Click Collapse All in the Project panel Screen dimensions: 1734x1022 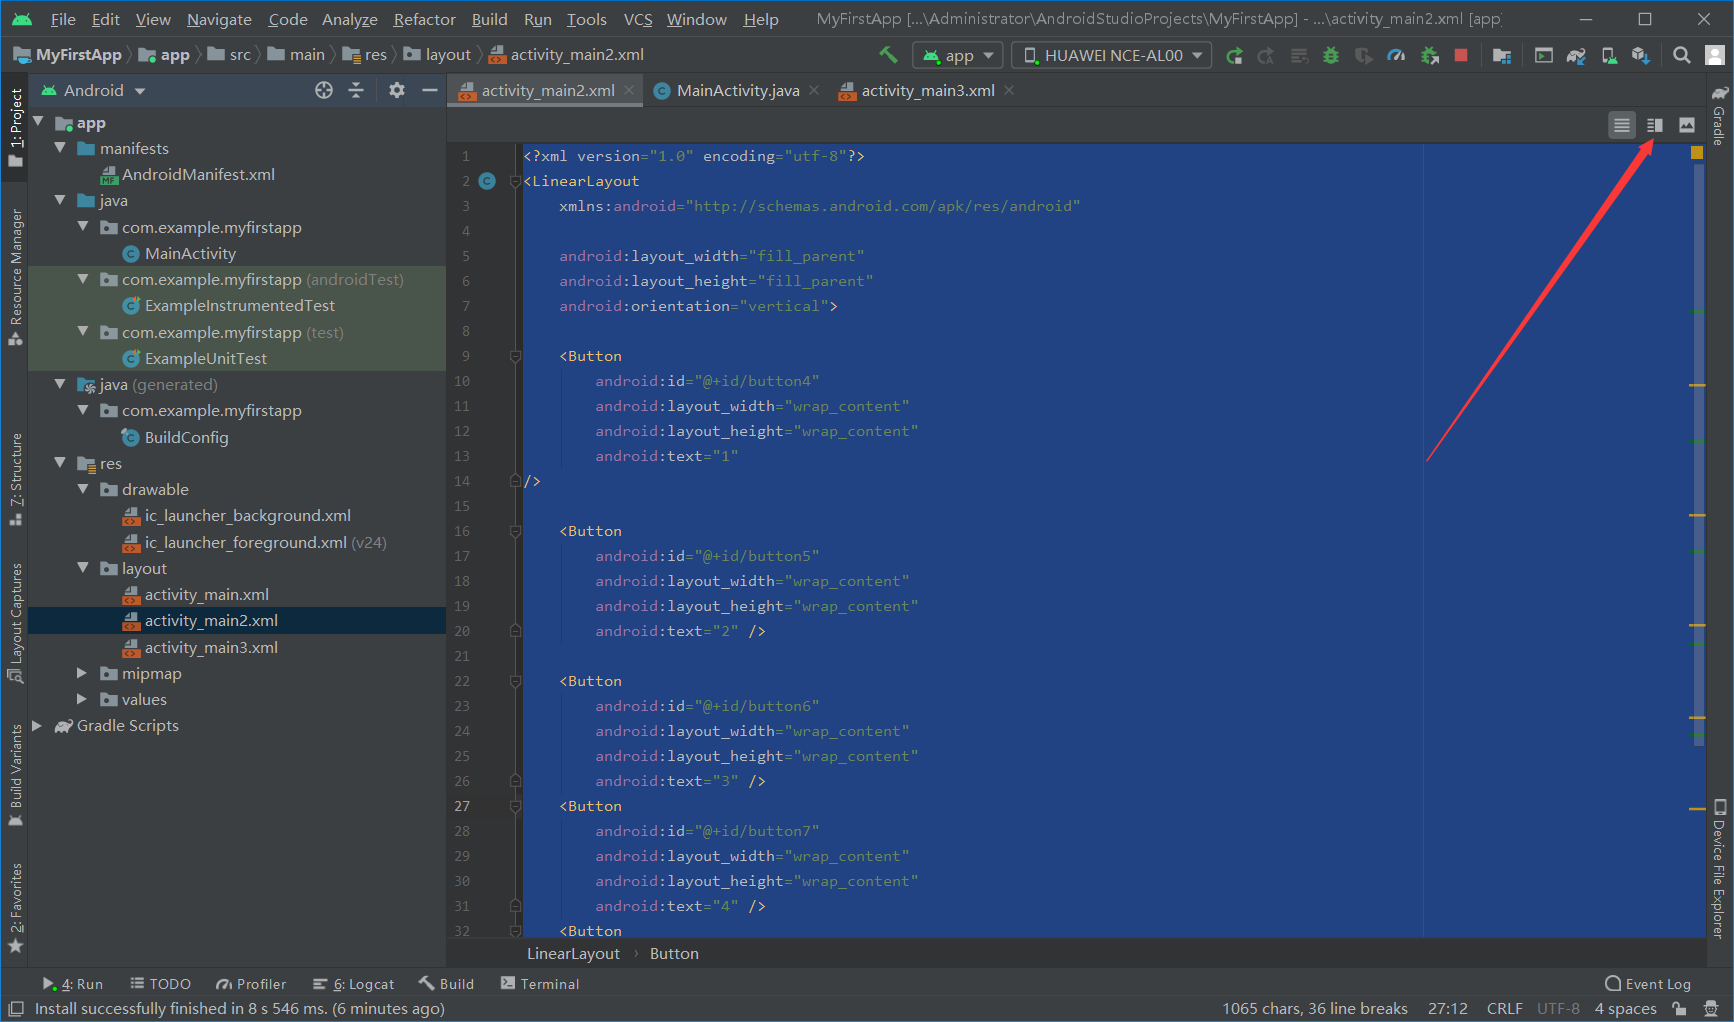click(356, 90)
